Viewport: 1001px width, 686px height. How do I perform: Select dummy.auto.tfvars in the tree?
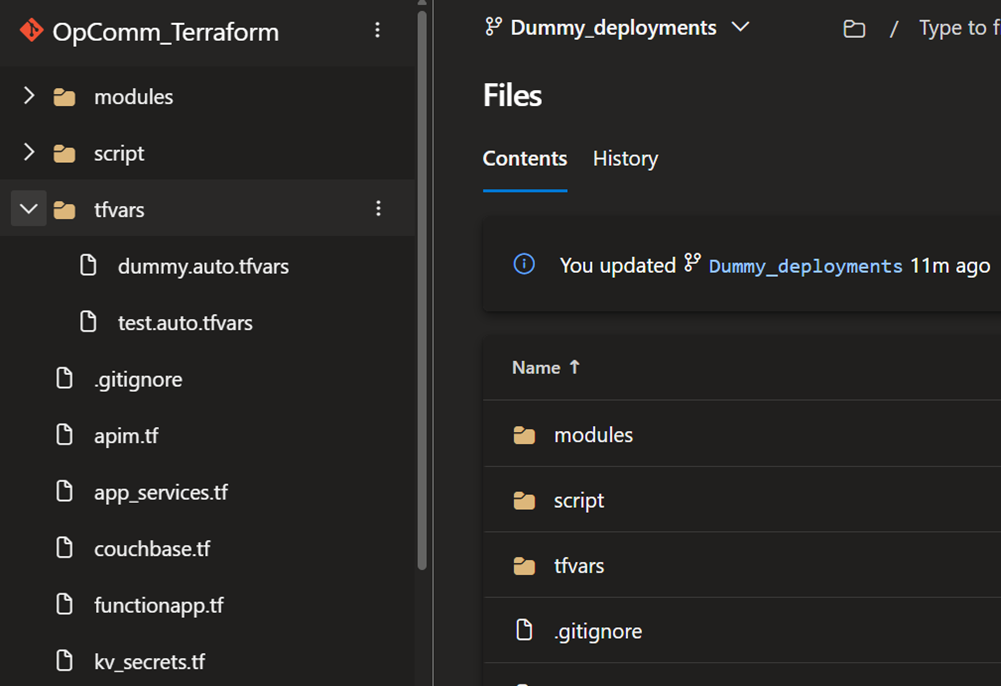pos(203,267)
